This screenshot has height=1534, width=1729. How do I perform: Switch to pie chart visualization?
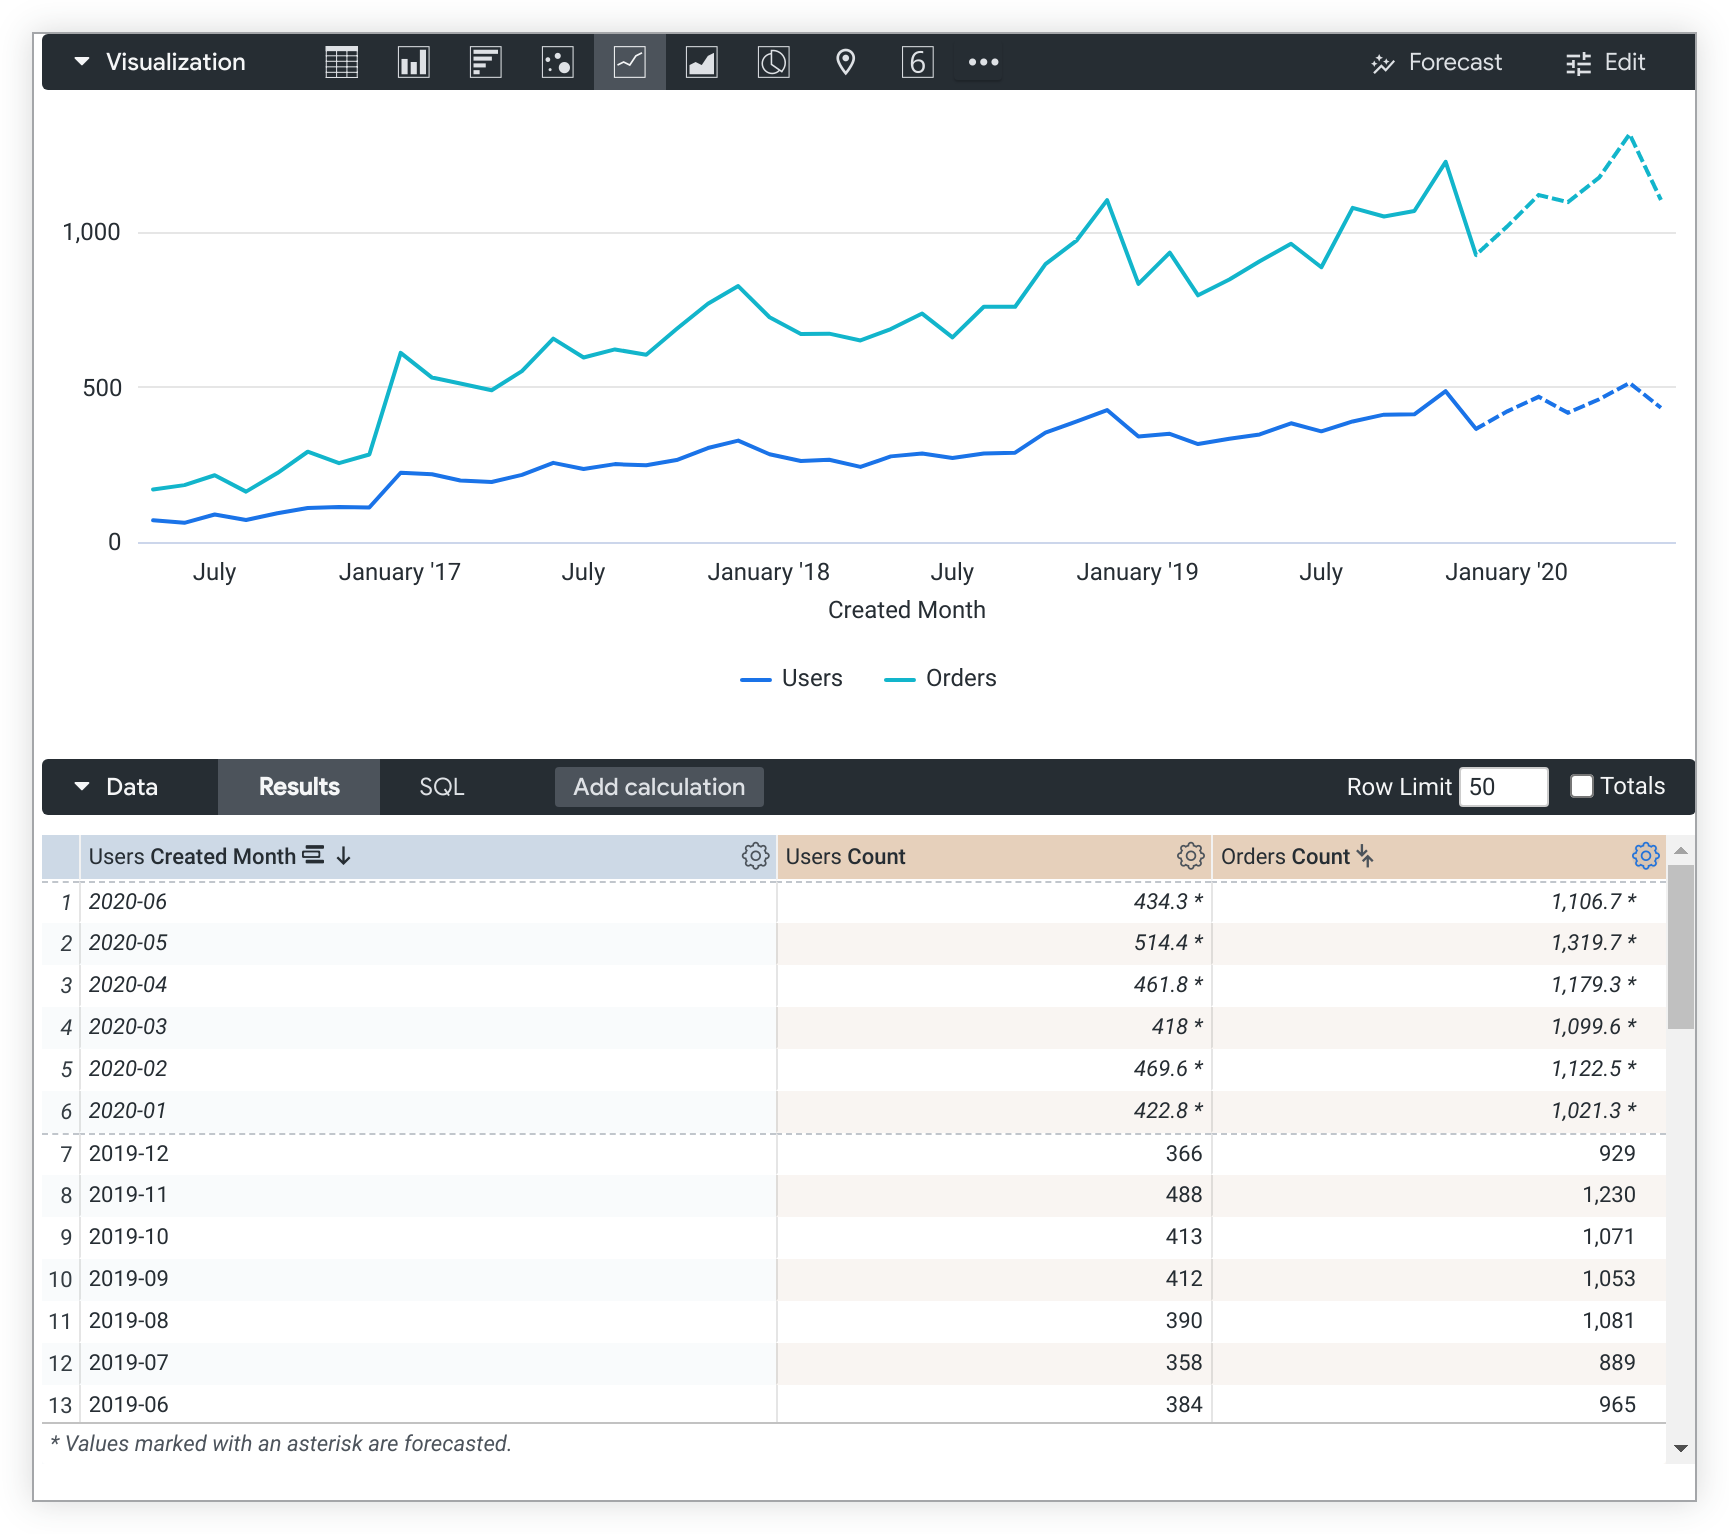click(773, 62)
